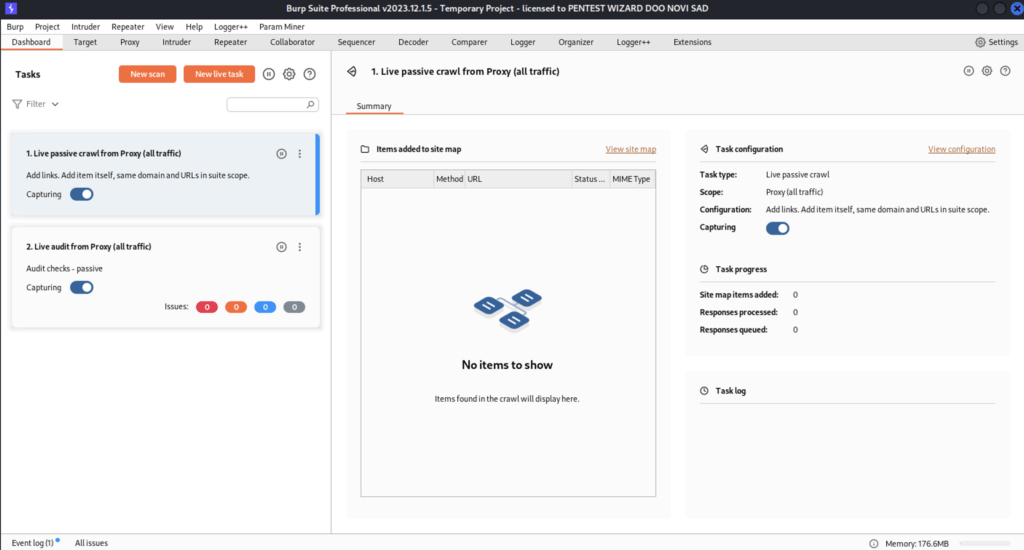This screenshot has width=1024, height=550.
Task: Click the memory usage bar in status bar
Action: click(985, 543)
